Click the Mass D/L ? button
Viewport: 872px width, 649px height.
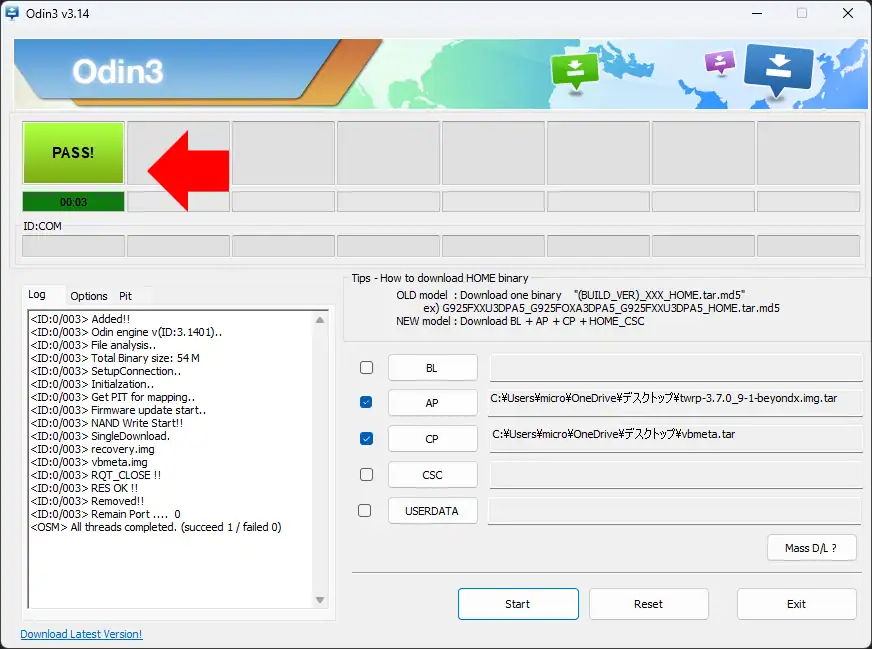click(x=811, y=548)
